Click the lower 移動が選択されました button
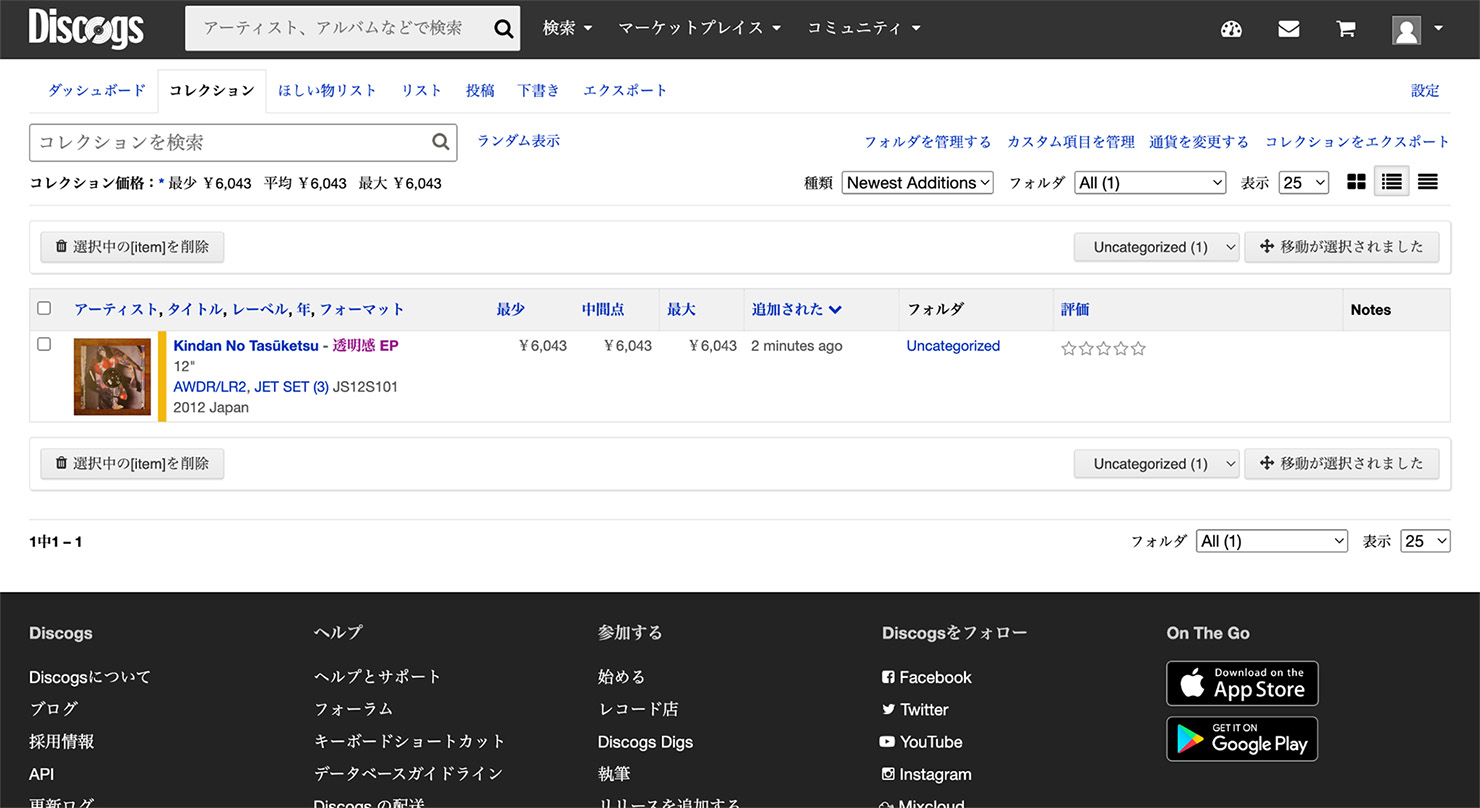1480x808 pixels. [1341, 464]
